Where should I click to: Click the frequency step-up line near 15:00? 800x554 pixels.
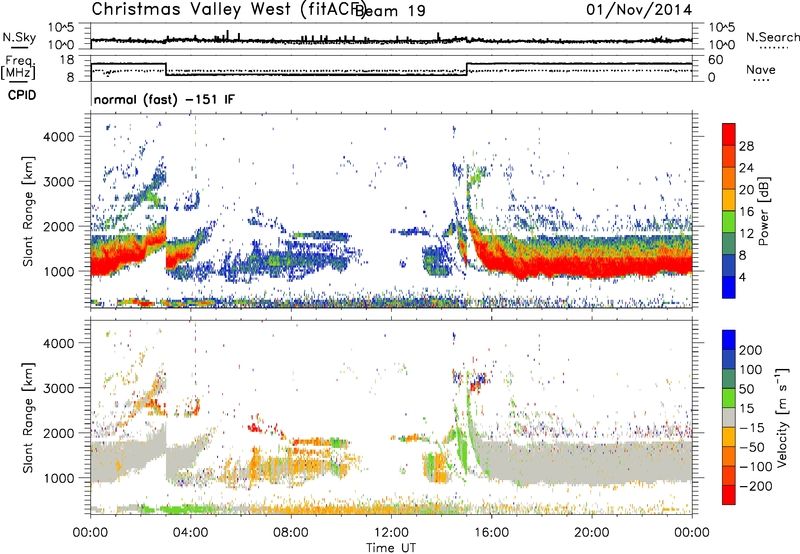tap(467, 69)
